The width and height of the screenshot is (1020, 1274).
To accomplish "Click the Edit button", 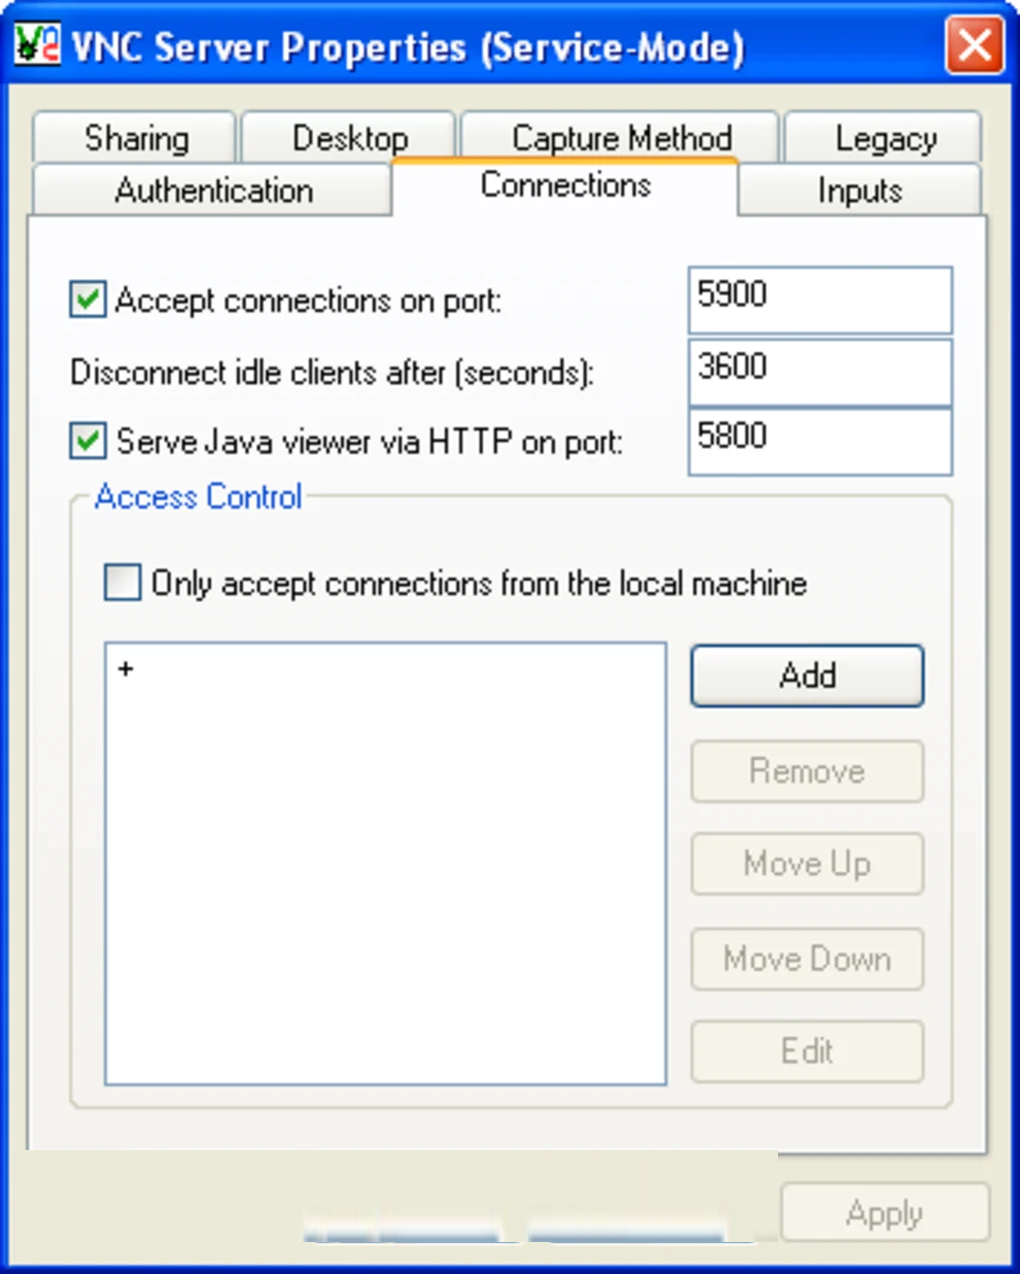I will (807, 1051).
